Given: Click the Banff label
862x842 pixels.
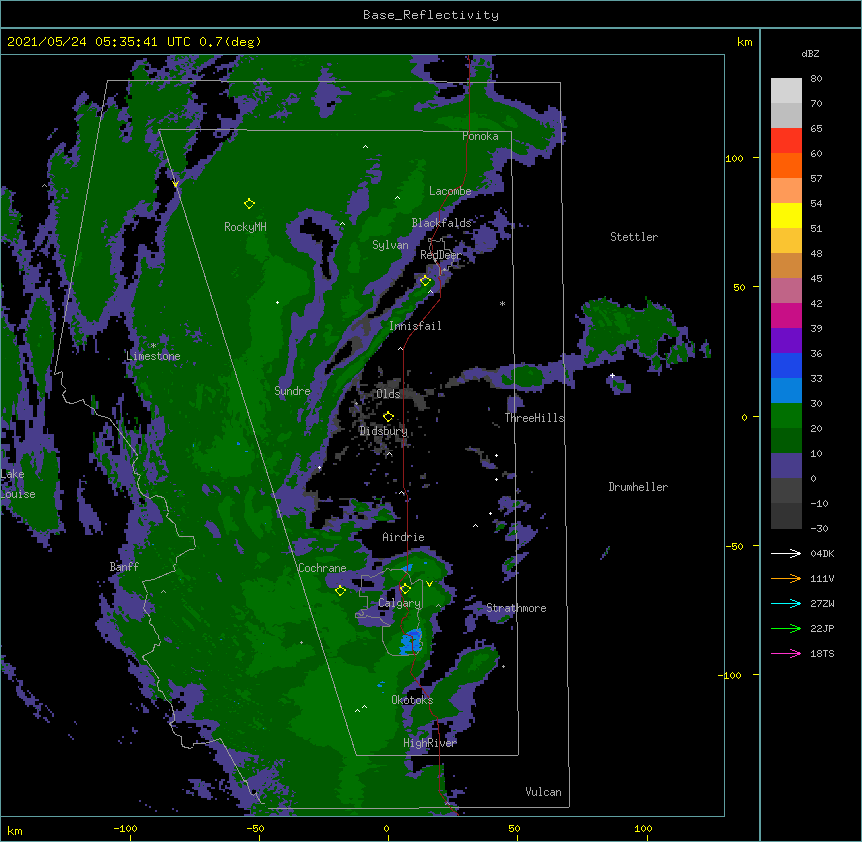Looking at the screenshot, I should tap(124, 567).
